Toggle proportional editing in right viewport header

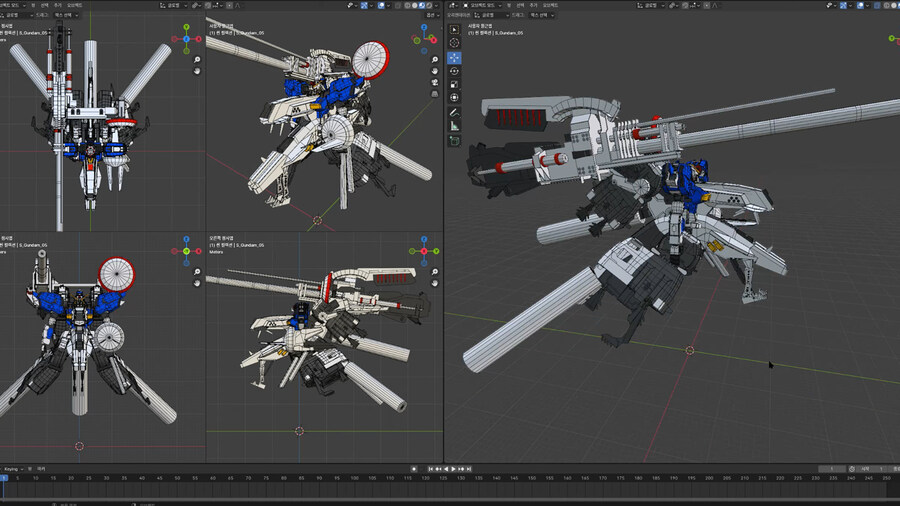click(707, 5)
